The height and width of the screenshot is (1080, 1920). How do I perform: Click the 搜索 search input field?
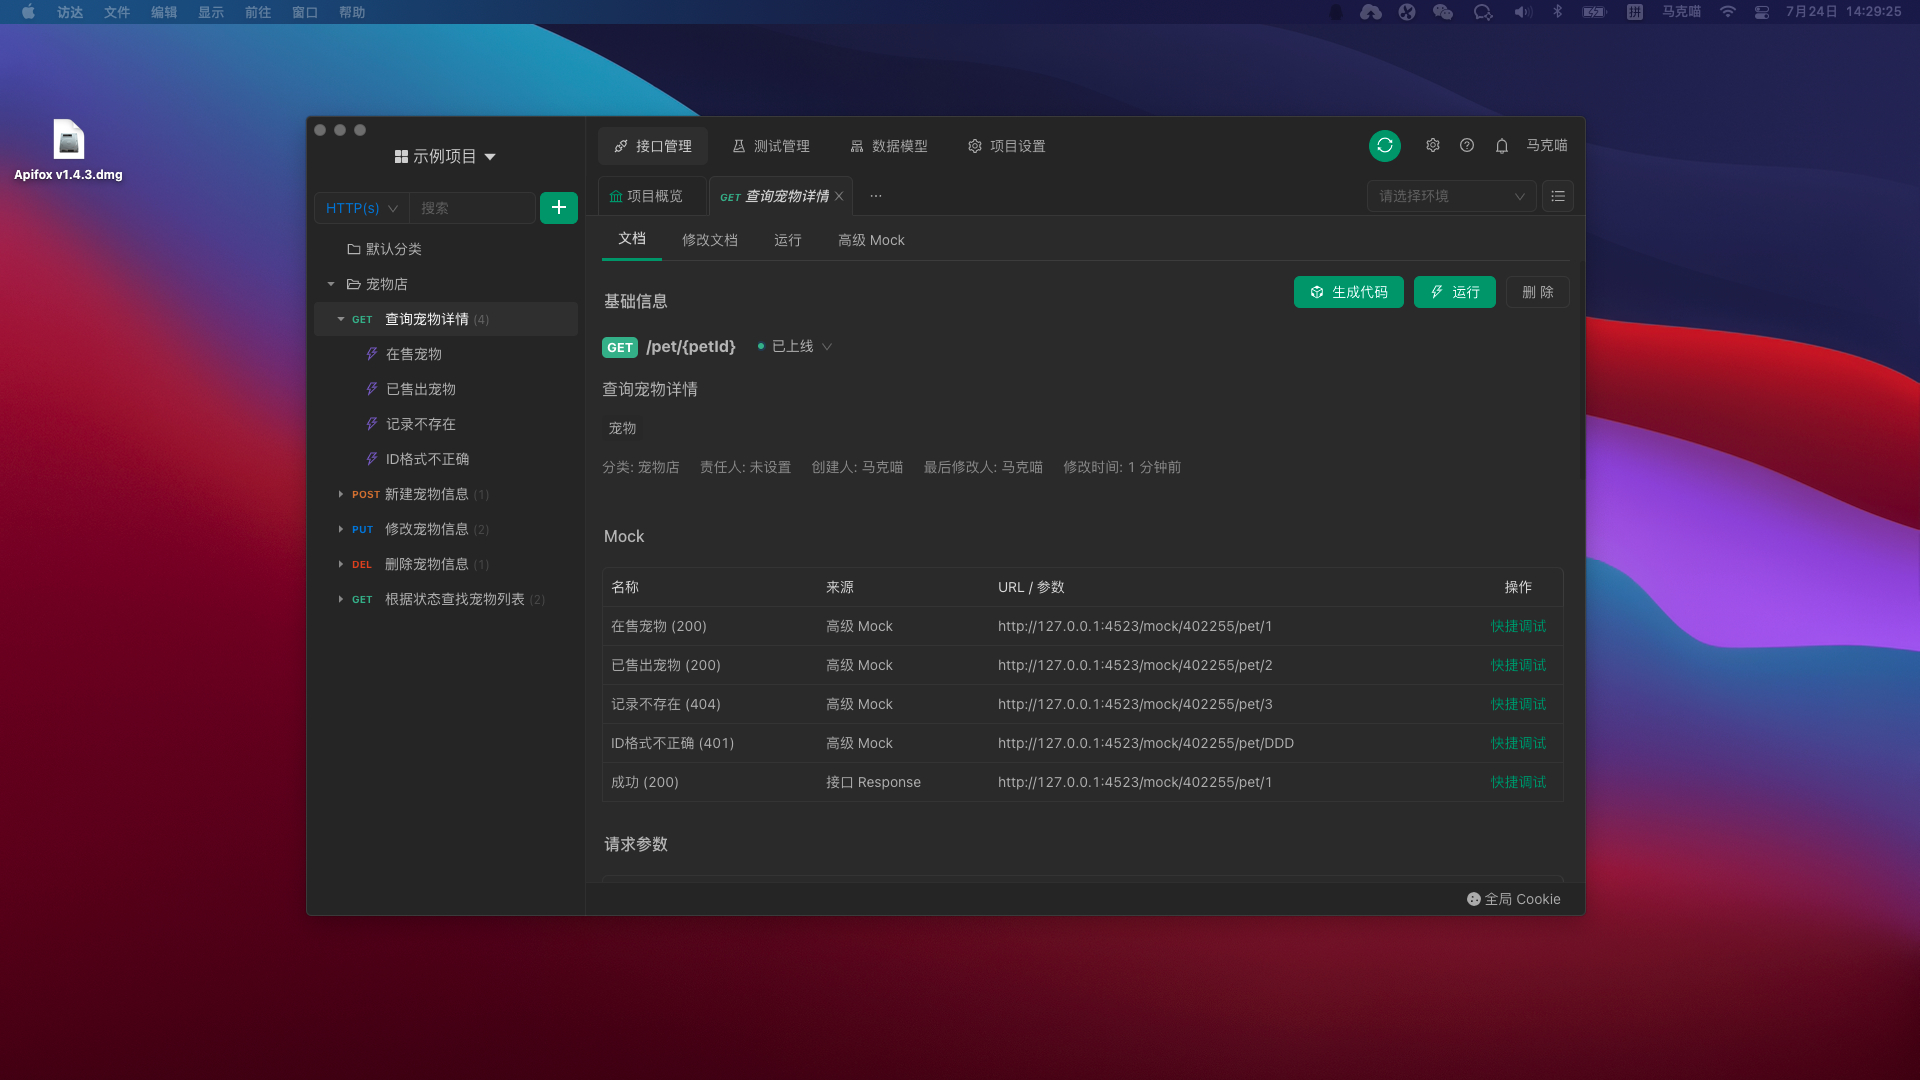pos(472,208)
